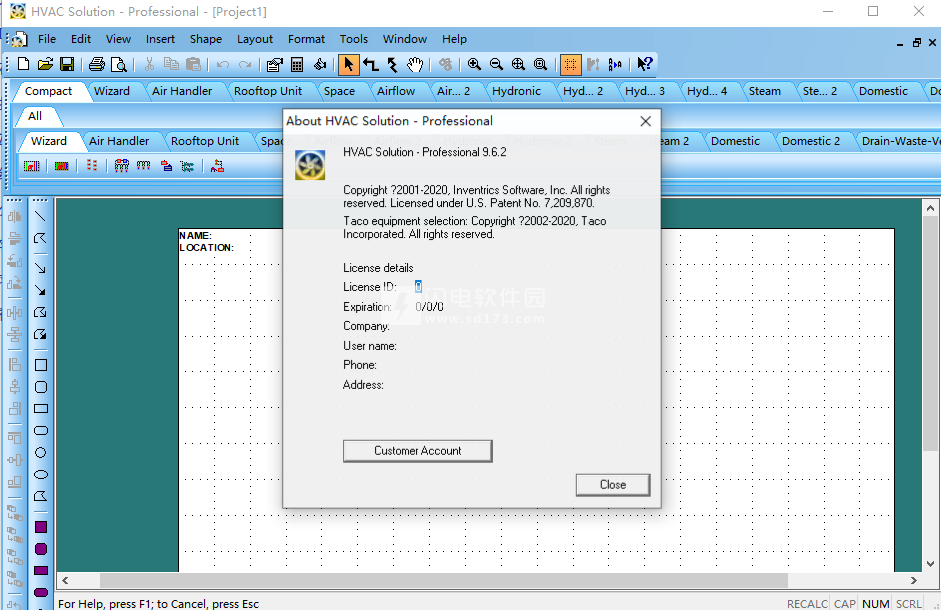This screenshot has height=610, width=941.
Task: Activate the hand pan tool
Action: [415, 64]
